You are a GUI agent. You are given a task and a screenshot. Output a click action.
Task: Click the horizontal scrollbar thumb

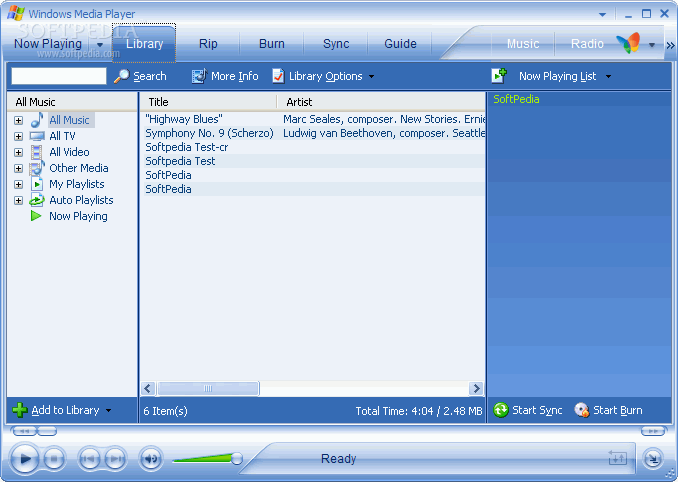click(208, 388)
